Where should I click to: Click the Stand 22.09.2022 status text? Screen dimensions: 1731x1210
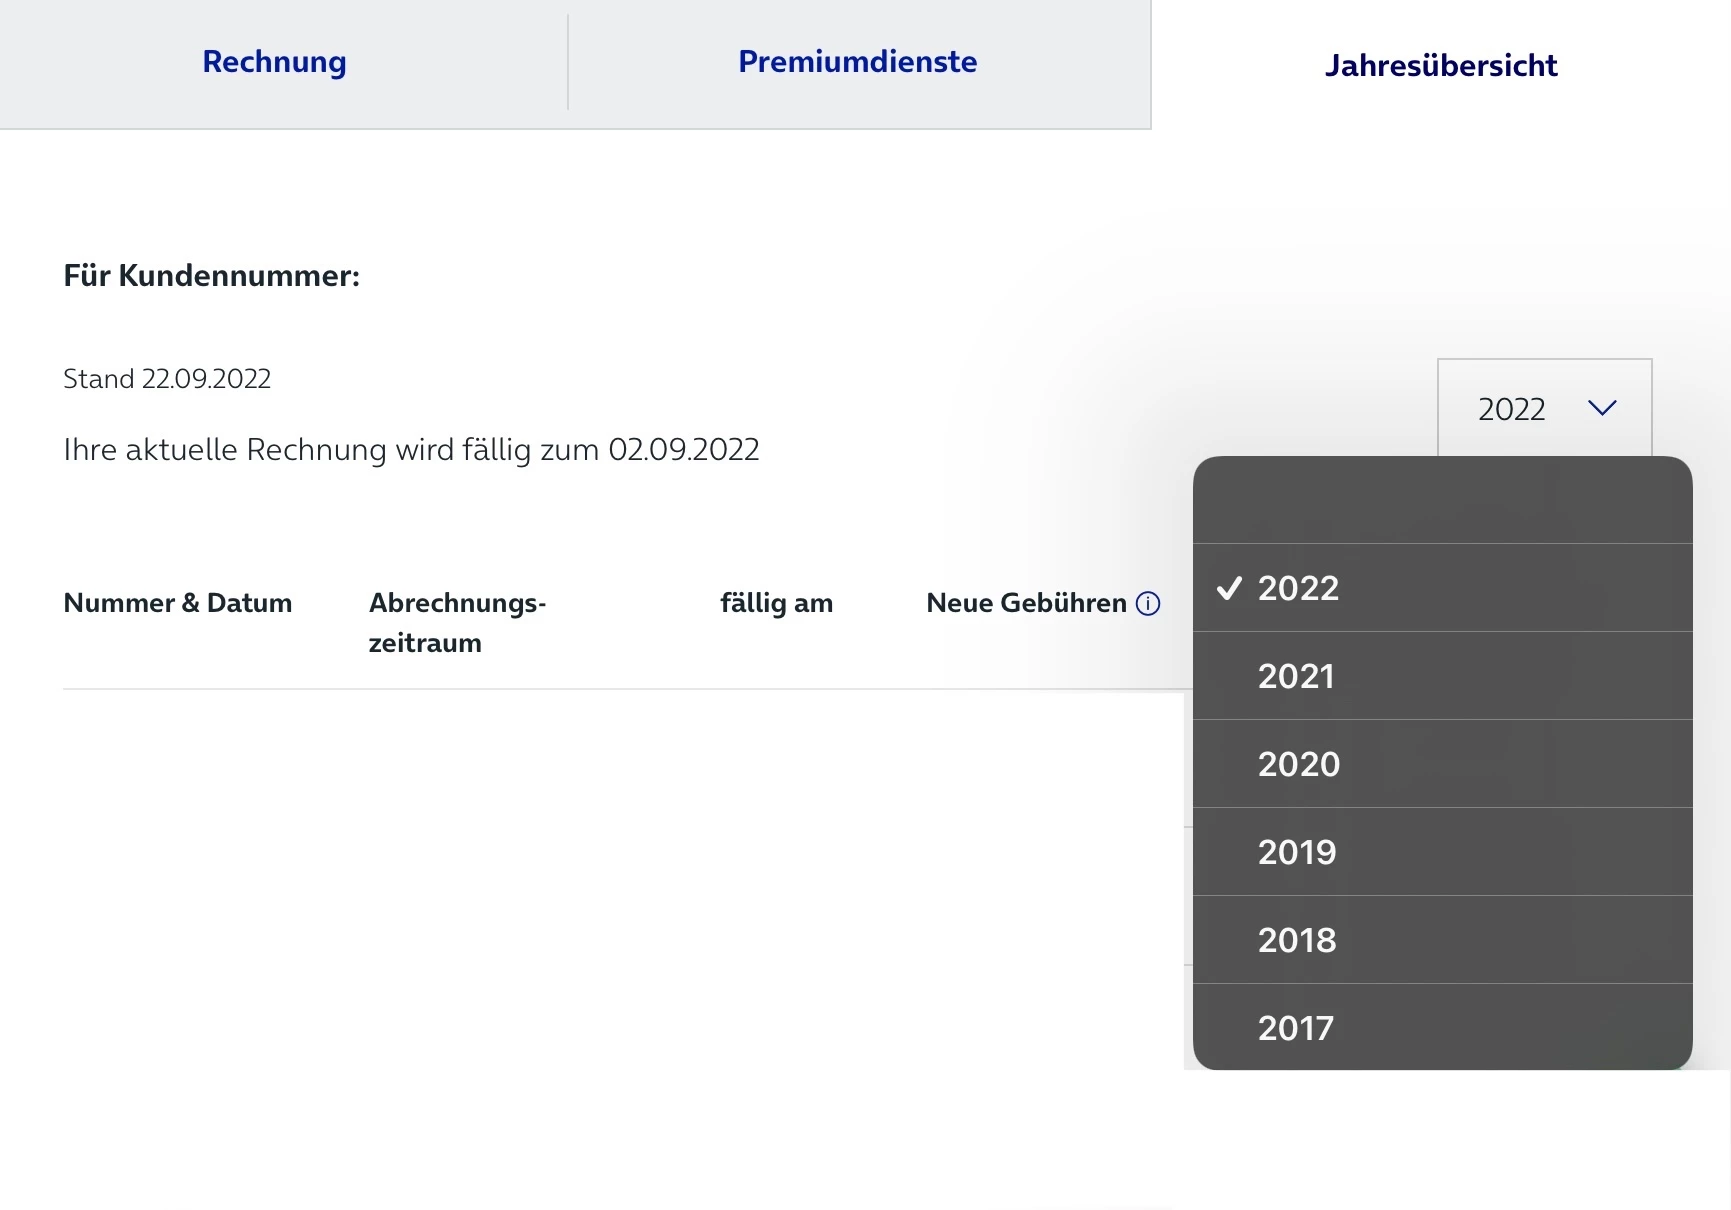[167, 379]
